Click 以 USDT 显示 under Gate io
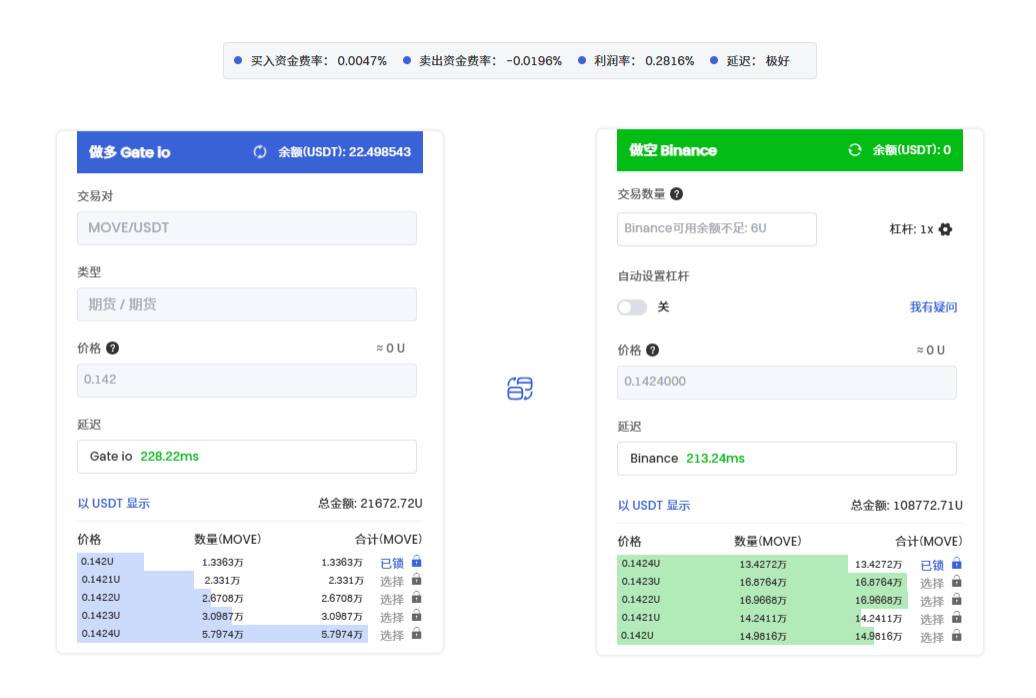 pyautogui.click(x=114, y=503)
